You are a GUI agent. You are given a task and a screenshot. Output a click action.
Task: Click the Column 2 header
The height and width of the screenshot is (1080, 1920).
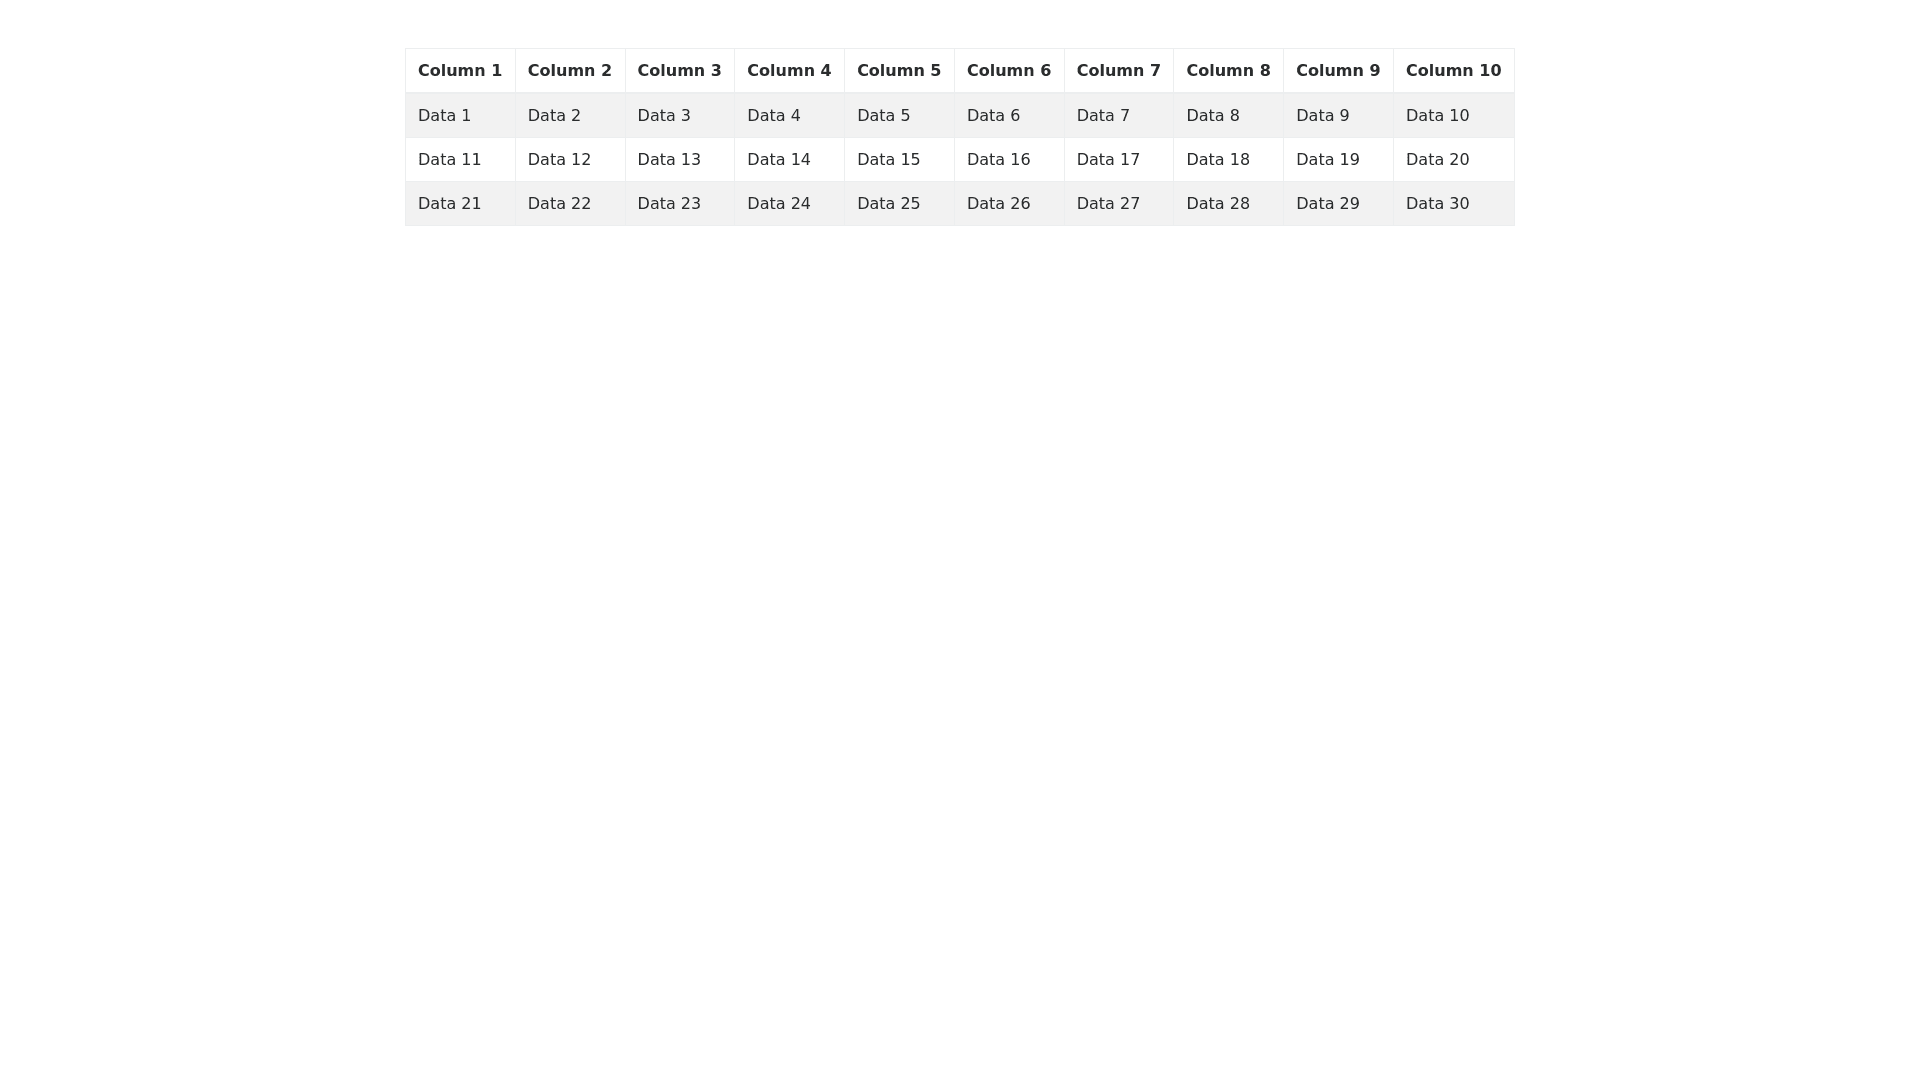570,71
